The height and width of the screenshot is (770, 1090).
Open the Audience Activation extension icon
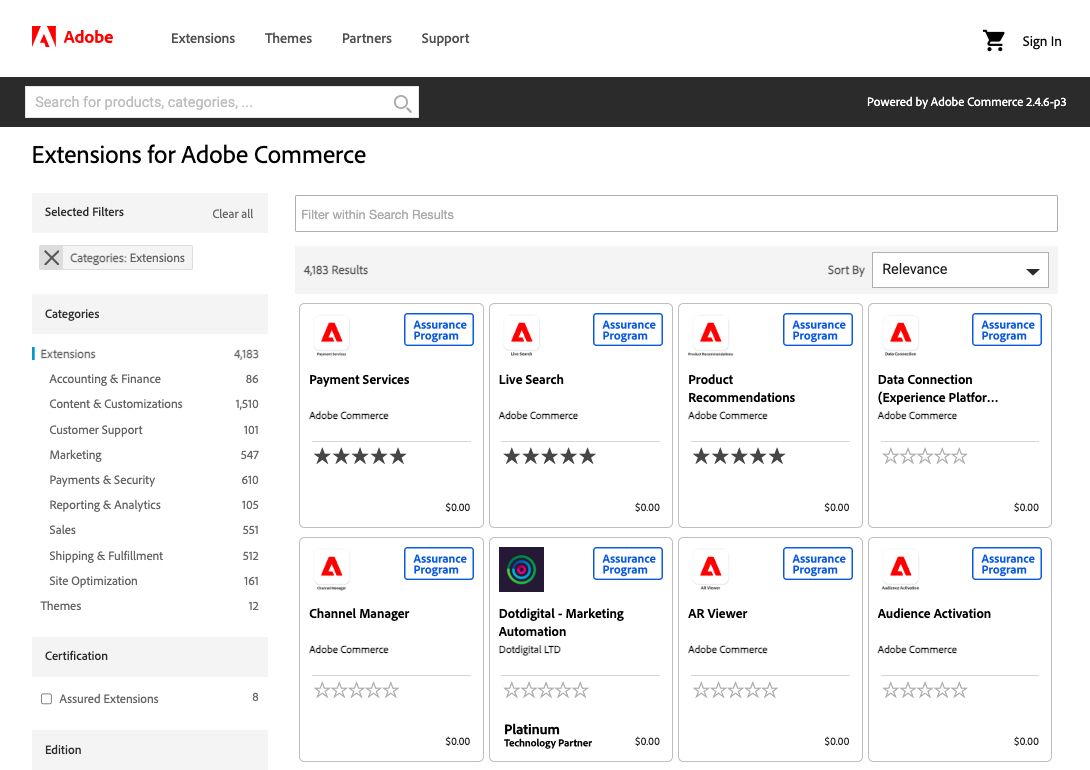[899, 569]
